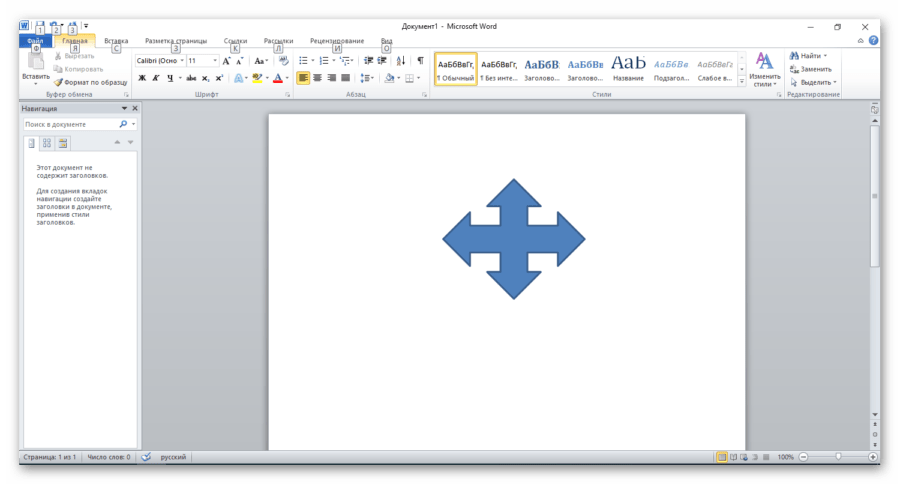Toggle bold (Ж) formatting

[142, 78]
